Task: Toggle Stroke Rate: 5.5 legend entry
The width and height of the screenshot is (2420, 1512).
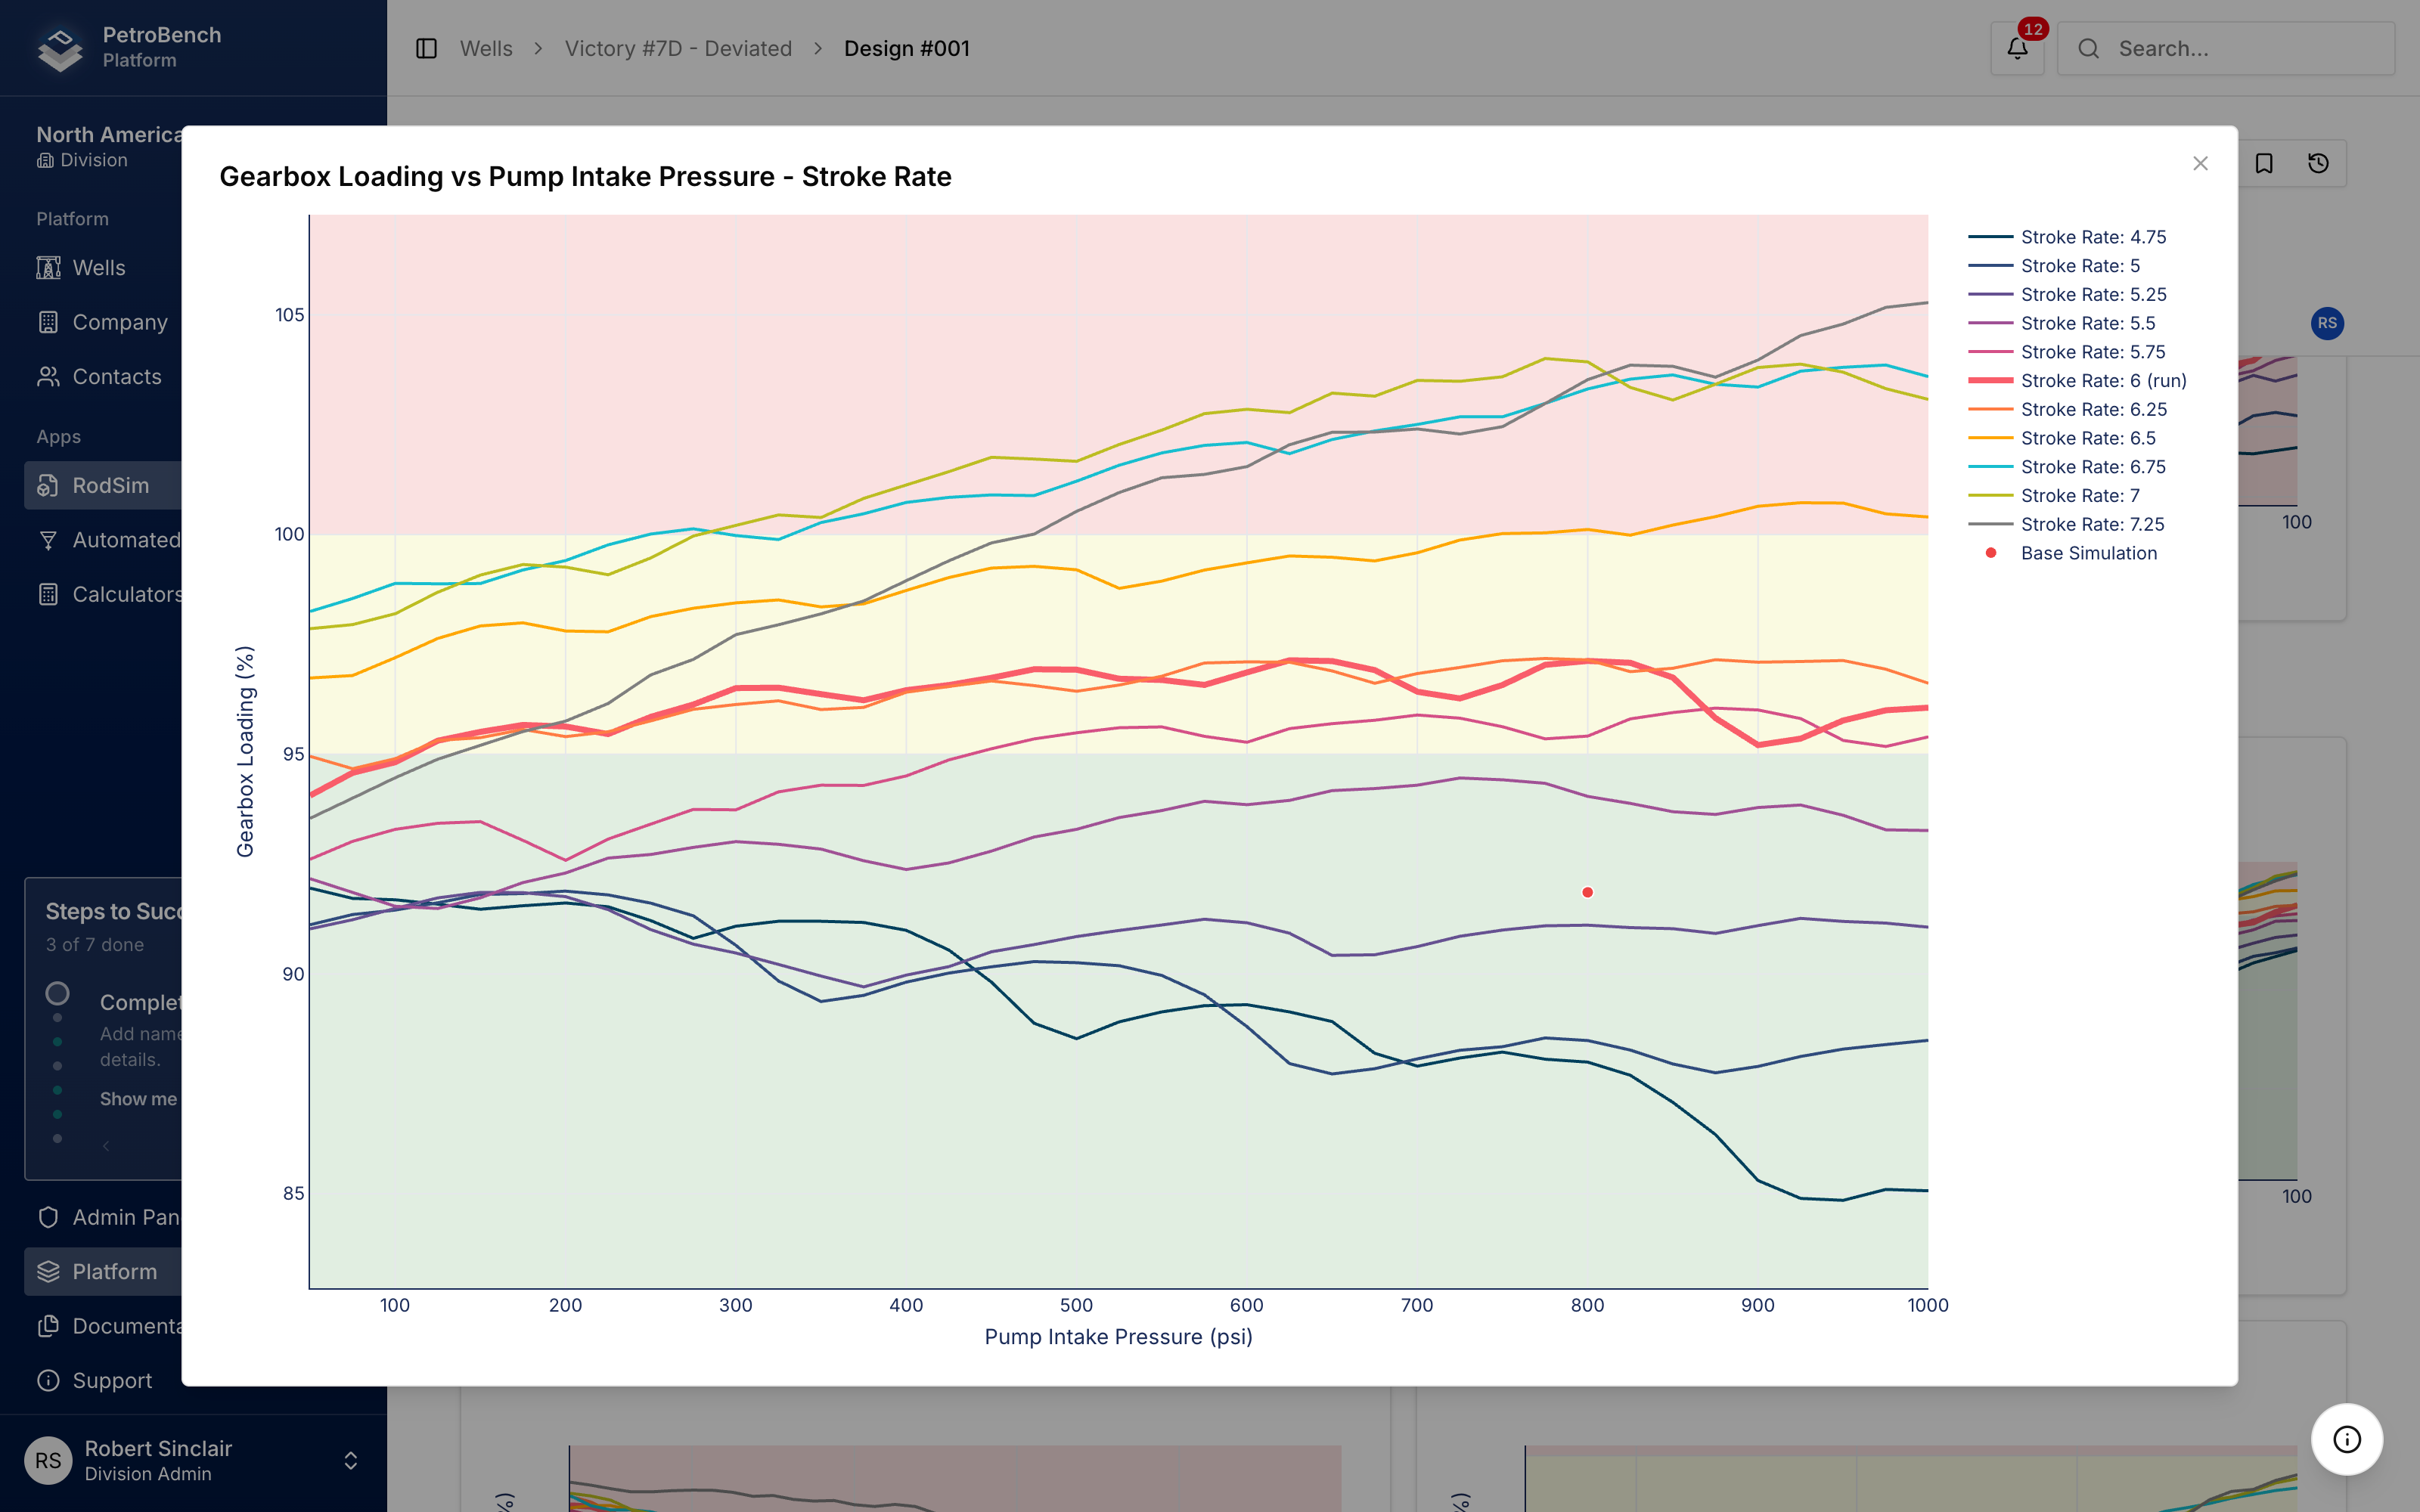Action: tap(2061, 323)
